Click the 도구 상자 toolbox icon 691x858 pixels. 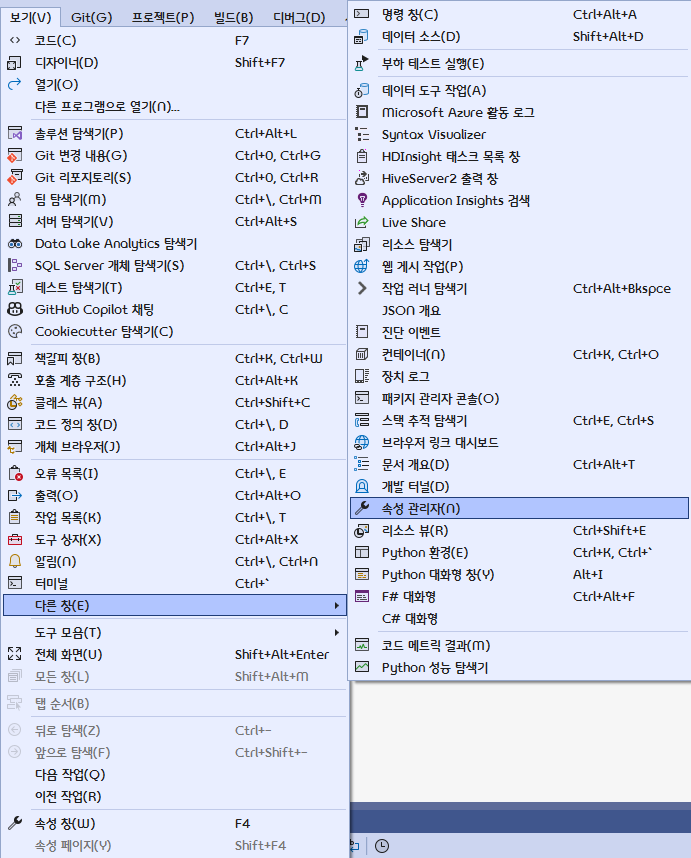click(x=15, y=540)
